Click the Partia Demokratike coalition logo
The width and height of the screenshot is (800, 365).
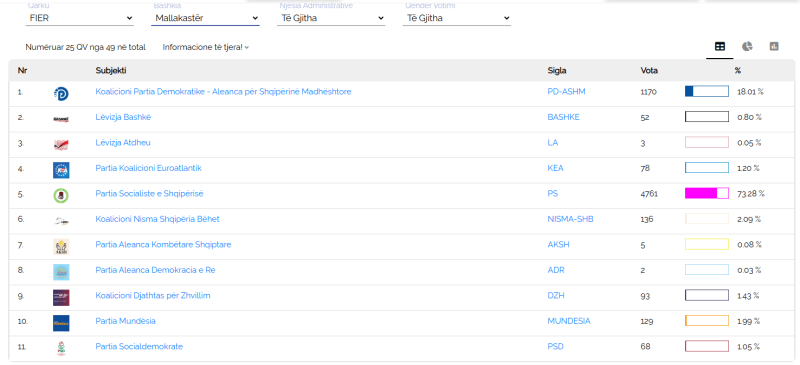click(x=61, y=93)
